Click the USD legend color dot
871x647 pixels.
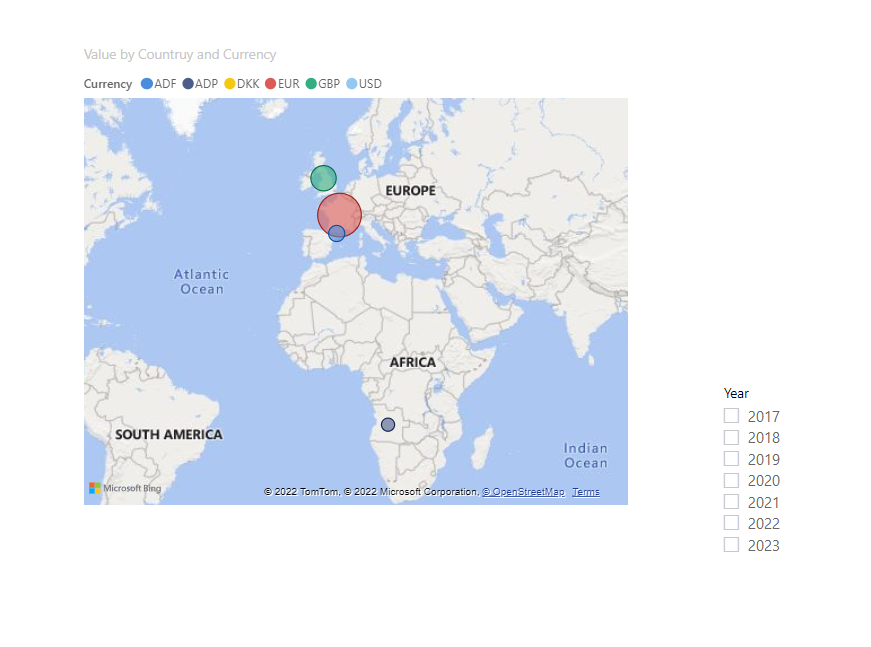[352, 84]
